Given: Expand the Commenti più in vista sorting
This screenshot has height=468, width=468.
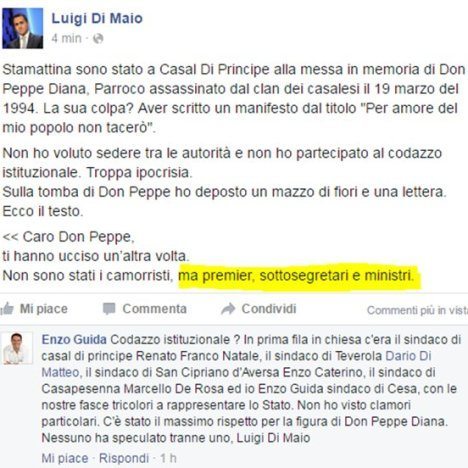Looking at the screenshot, I should pos(417,310).
